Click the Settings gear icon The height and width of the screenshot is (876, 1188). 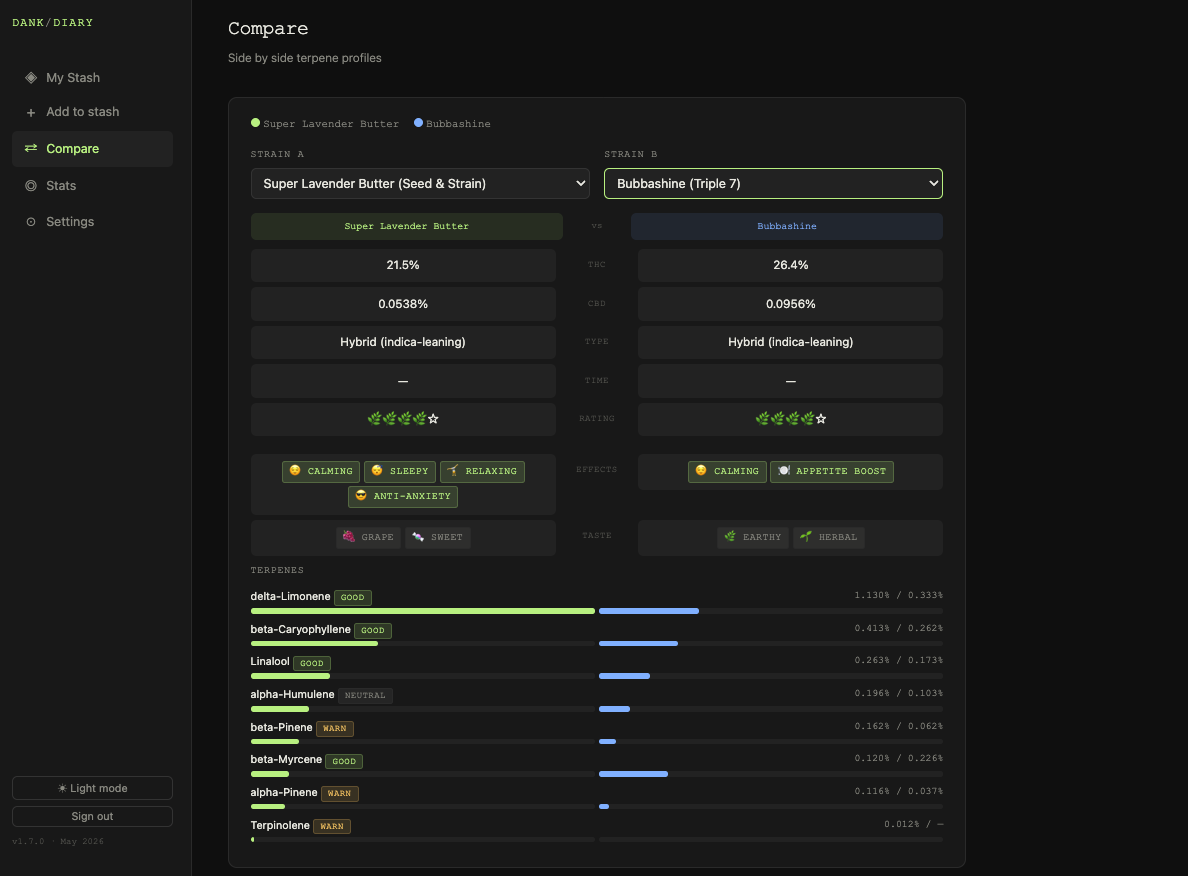[x=31, y=222]
